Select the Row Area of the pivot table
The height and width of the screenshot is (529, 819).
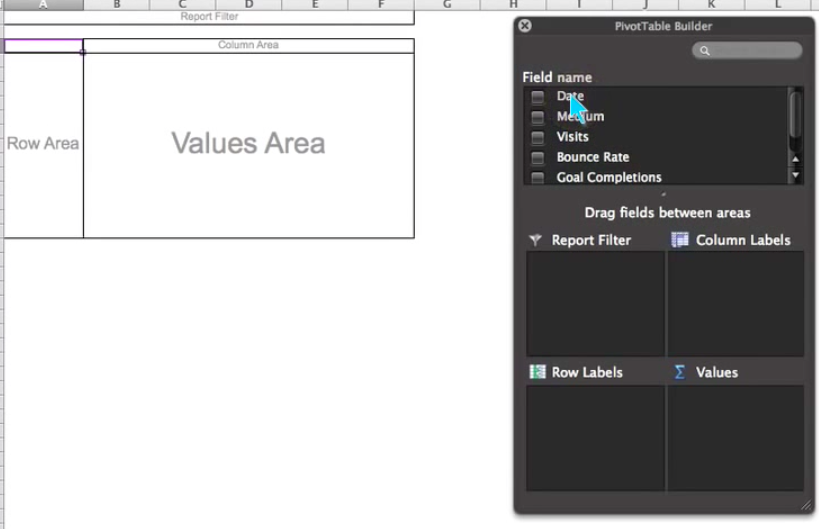[43, 144]
